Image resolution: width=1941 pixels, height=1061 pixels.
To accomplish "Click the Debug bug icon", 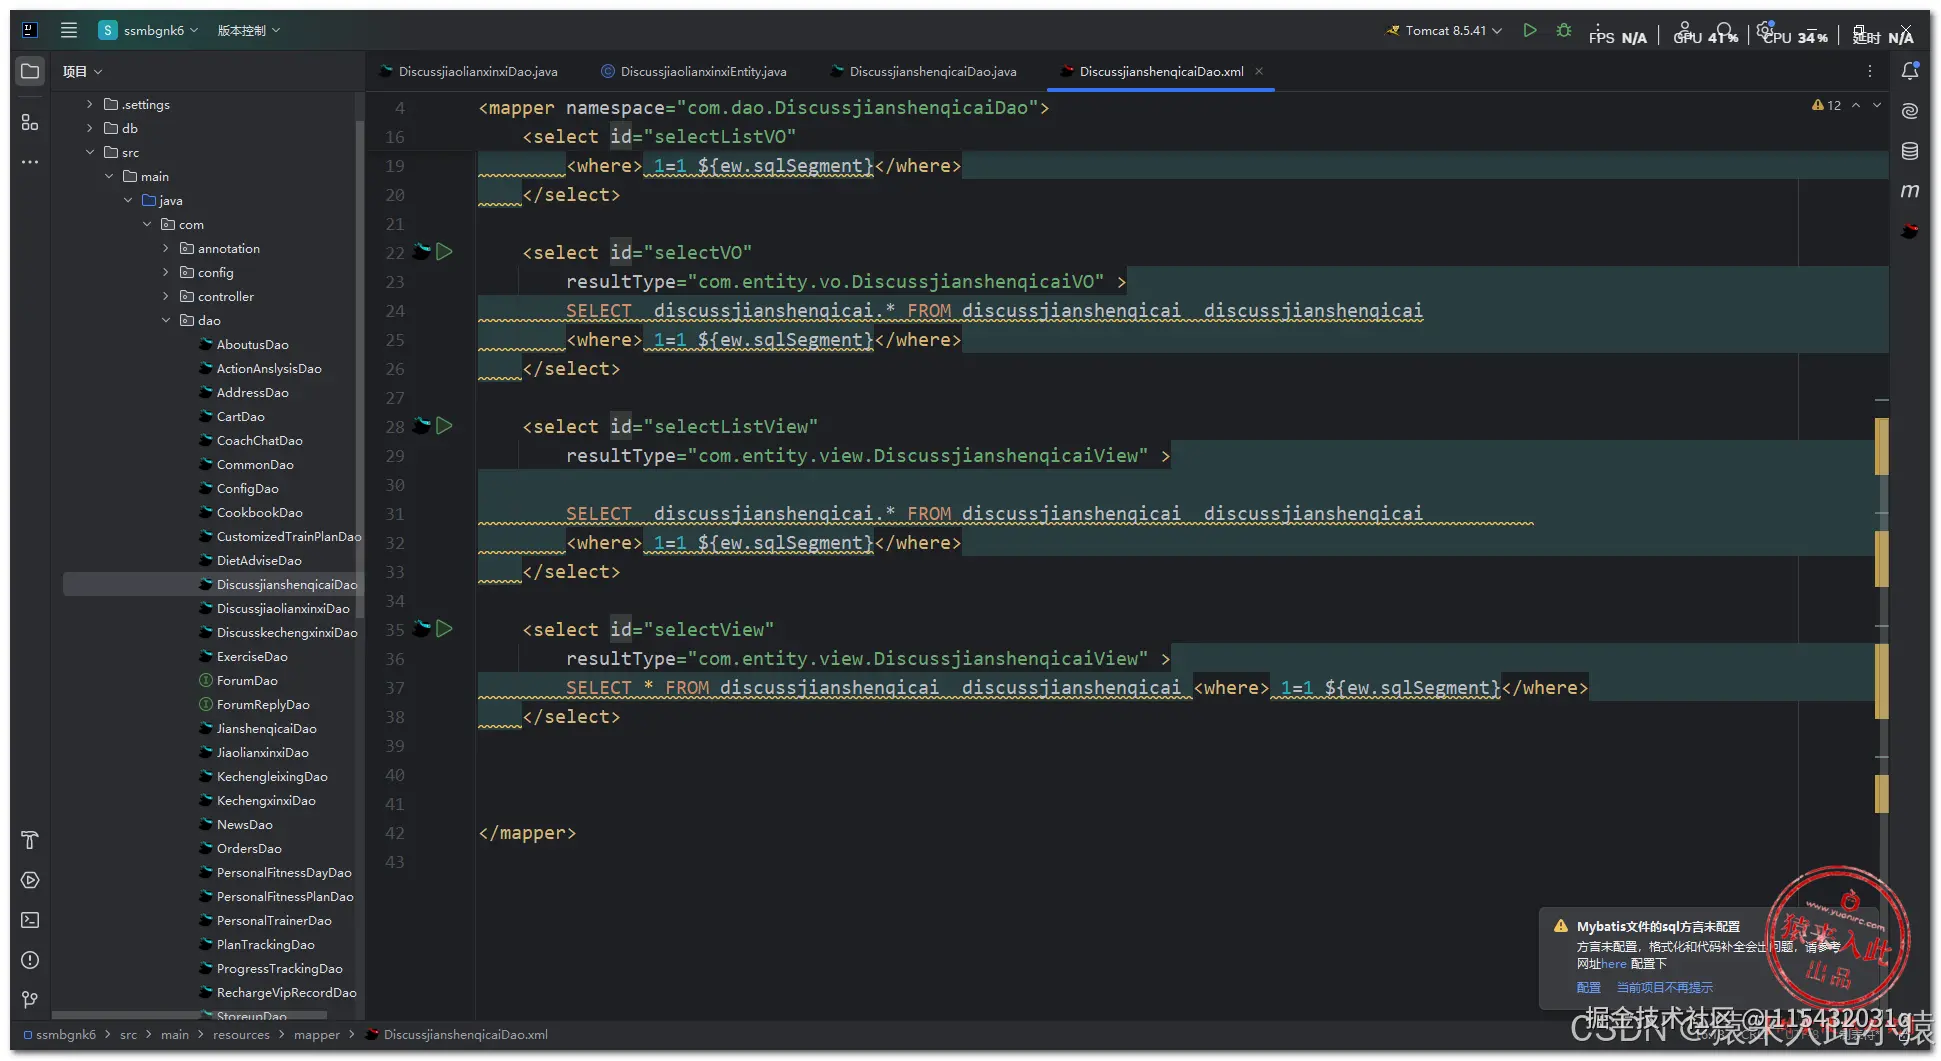I will (x=1564, y=31).
